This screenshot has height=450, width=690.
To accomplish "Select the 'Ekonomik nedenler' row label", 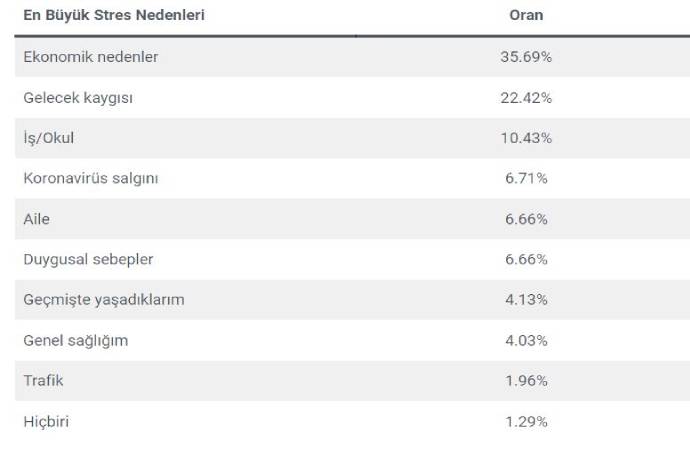I will pyautogui.click(x=91, y=57).
